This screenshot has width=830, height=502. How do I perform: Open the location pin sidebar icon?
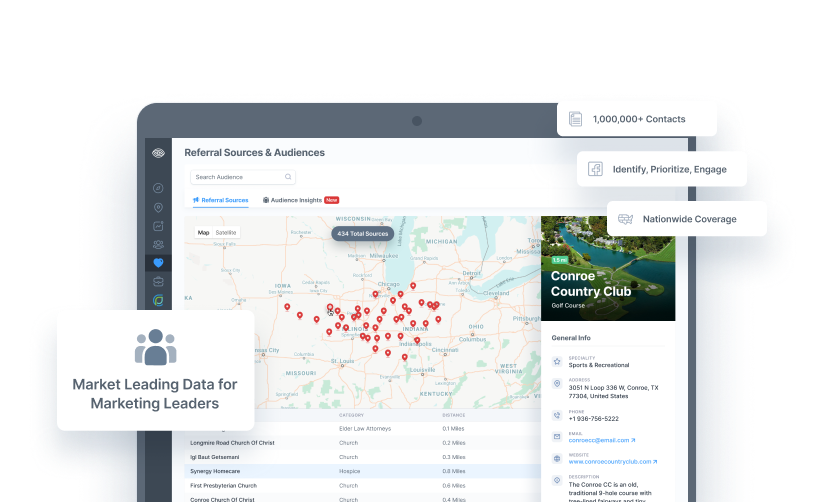point(158,208)
